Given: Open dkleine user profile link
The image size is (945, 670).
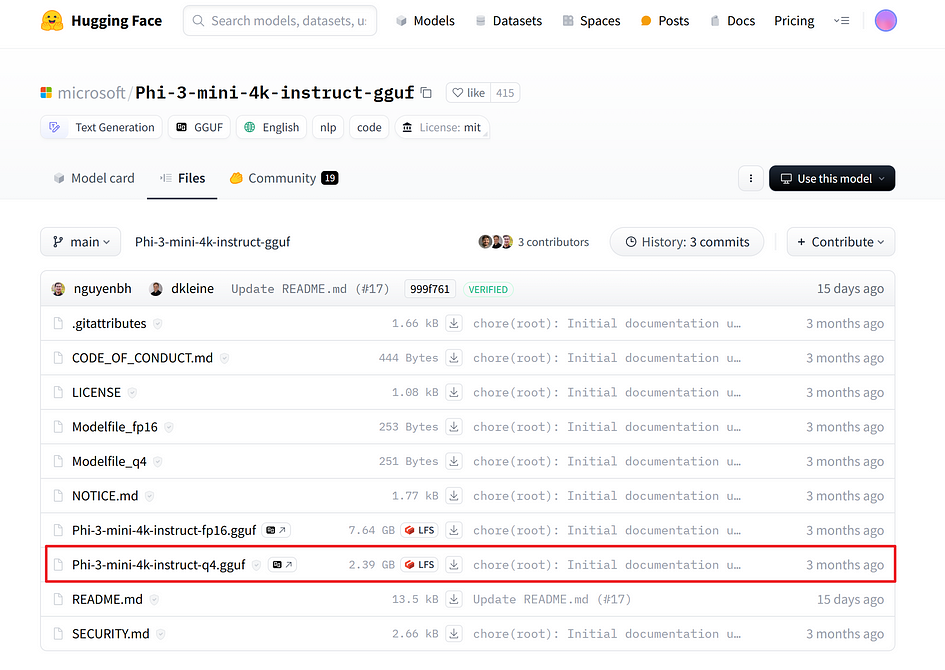Looking at the screenshot, I should 192,289.
